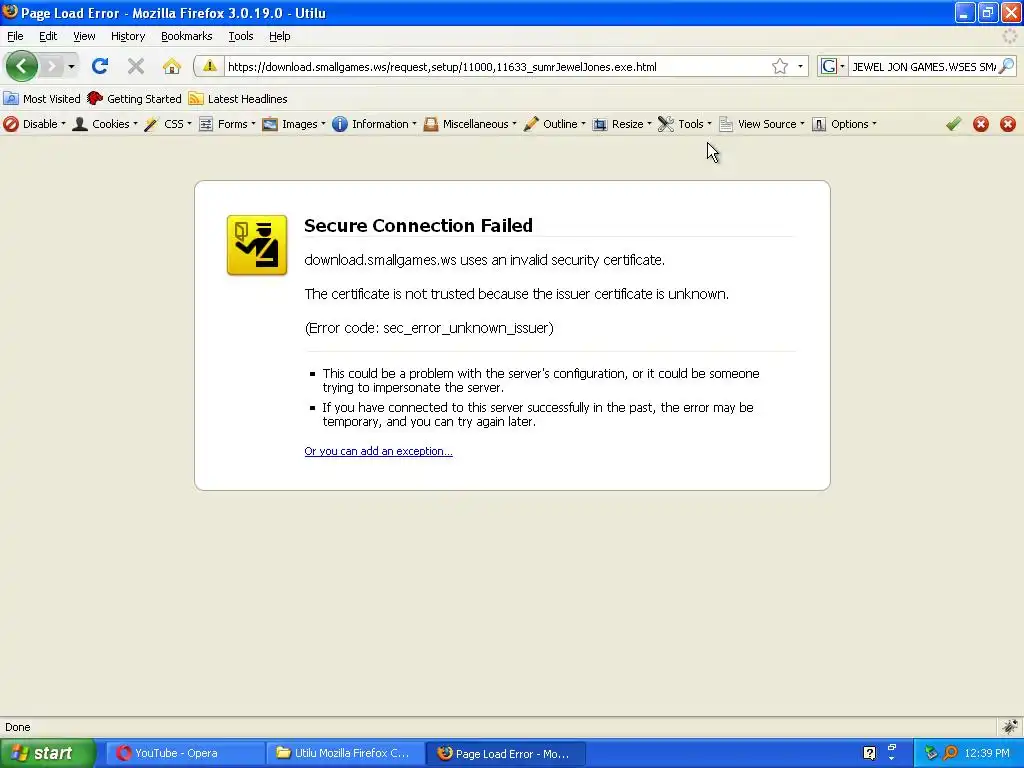Image resolution: width=1024 pixels, height=768 pixels.
Task: Click the Forward navigation arrow
Action: click(52, 66)
